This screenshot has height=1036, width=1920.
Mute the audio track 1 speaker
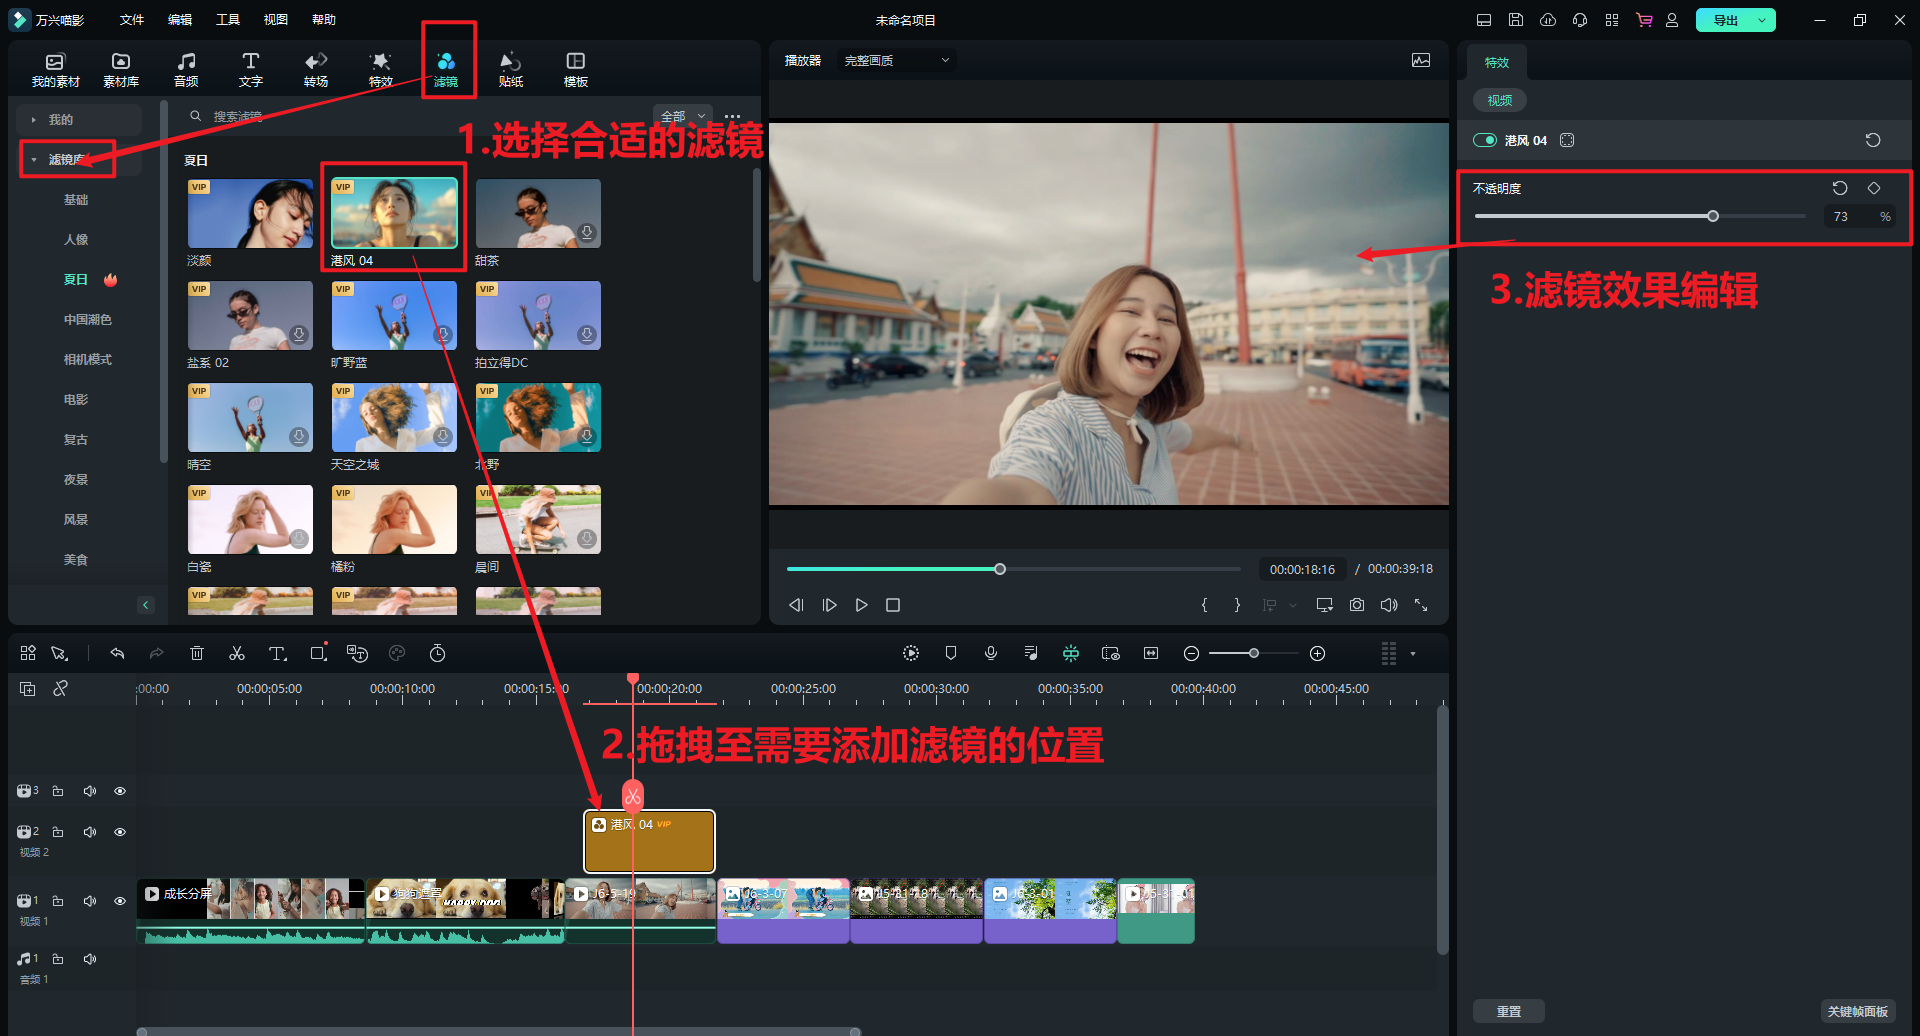coord(90,959)
